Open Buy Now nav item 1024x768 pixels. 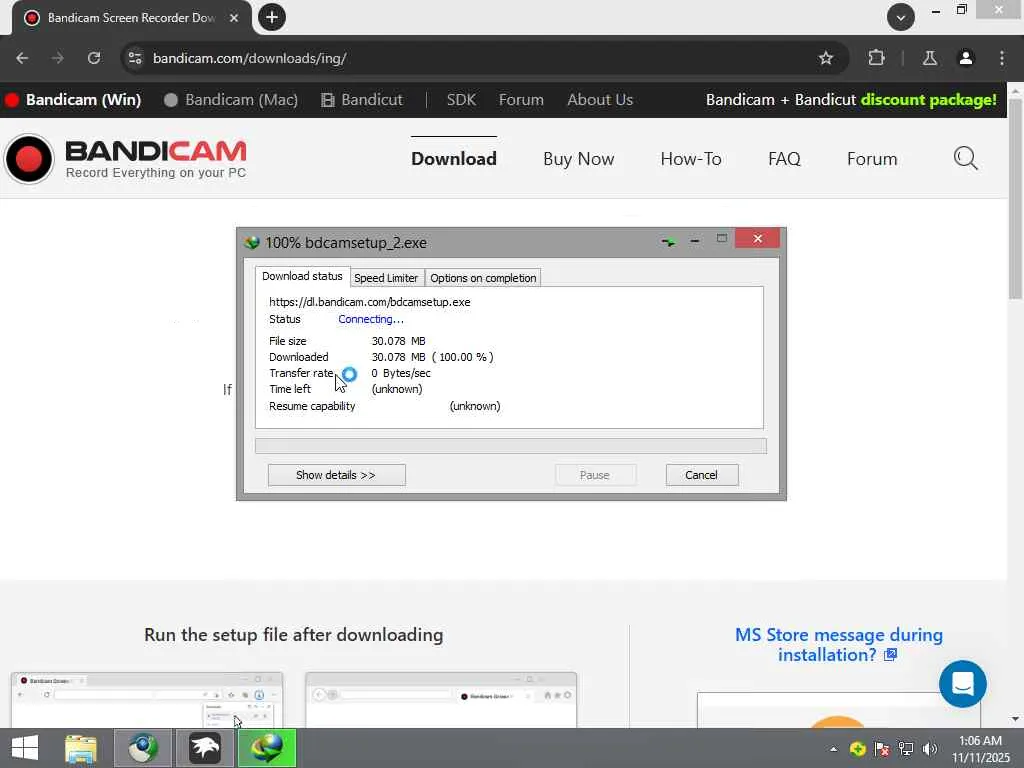(579, 159)
